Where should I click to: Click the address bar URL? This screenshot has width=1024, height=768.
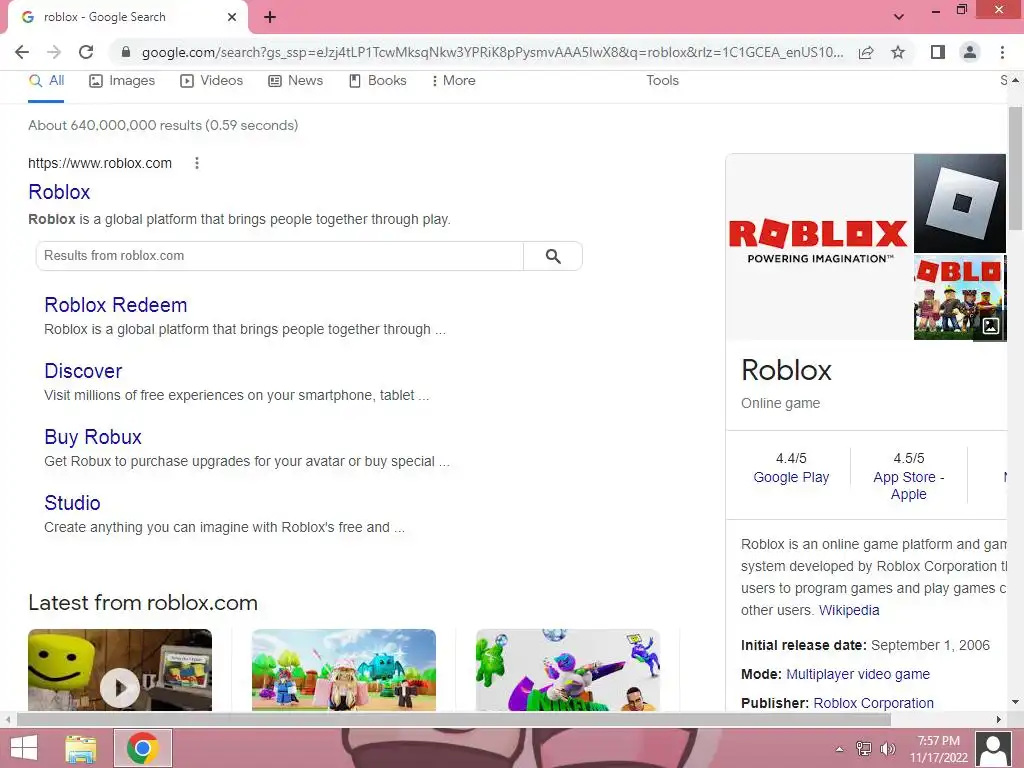coord(492,52)
